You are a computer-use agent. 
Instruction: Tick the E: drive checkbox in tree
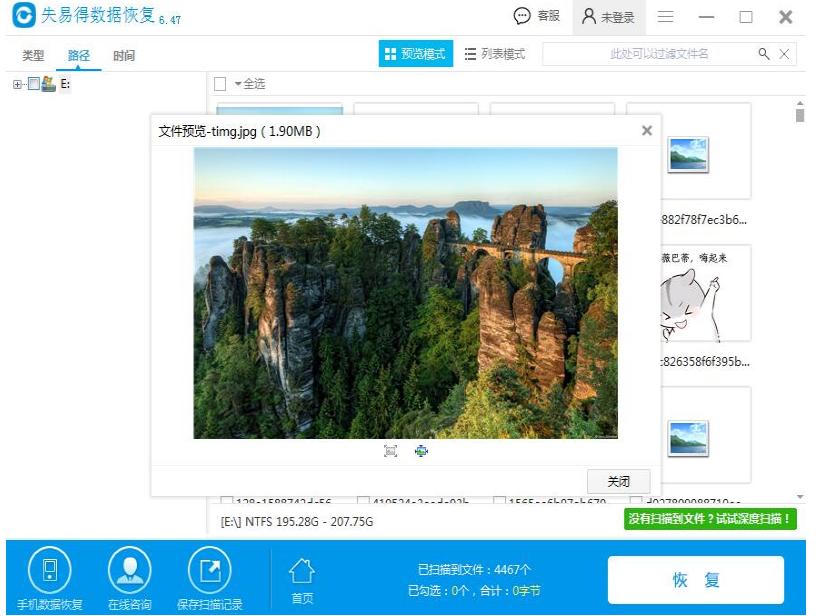(34, 84)
